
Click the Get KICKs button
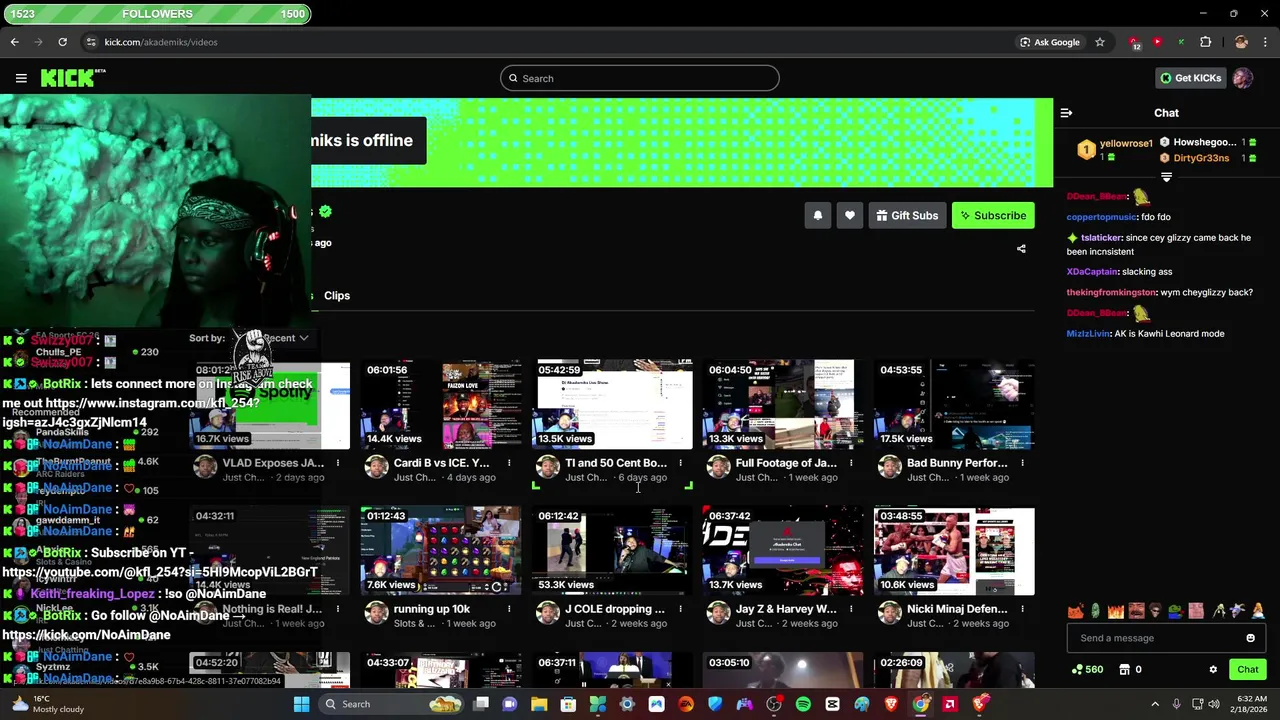[1190, 78]
